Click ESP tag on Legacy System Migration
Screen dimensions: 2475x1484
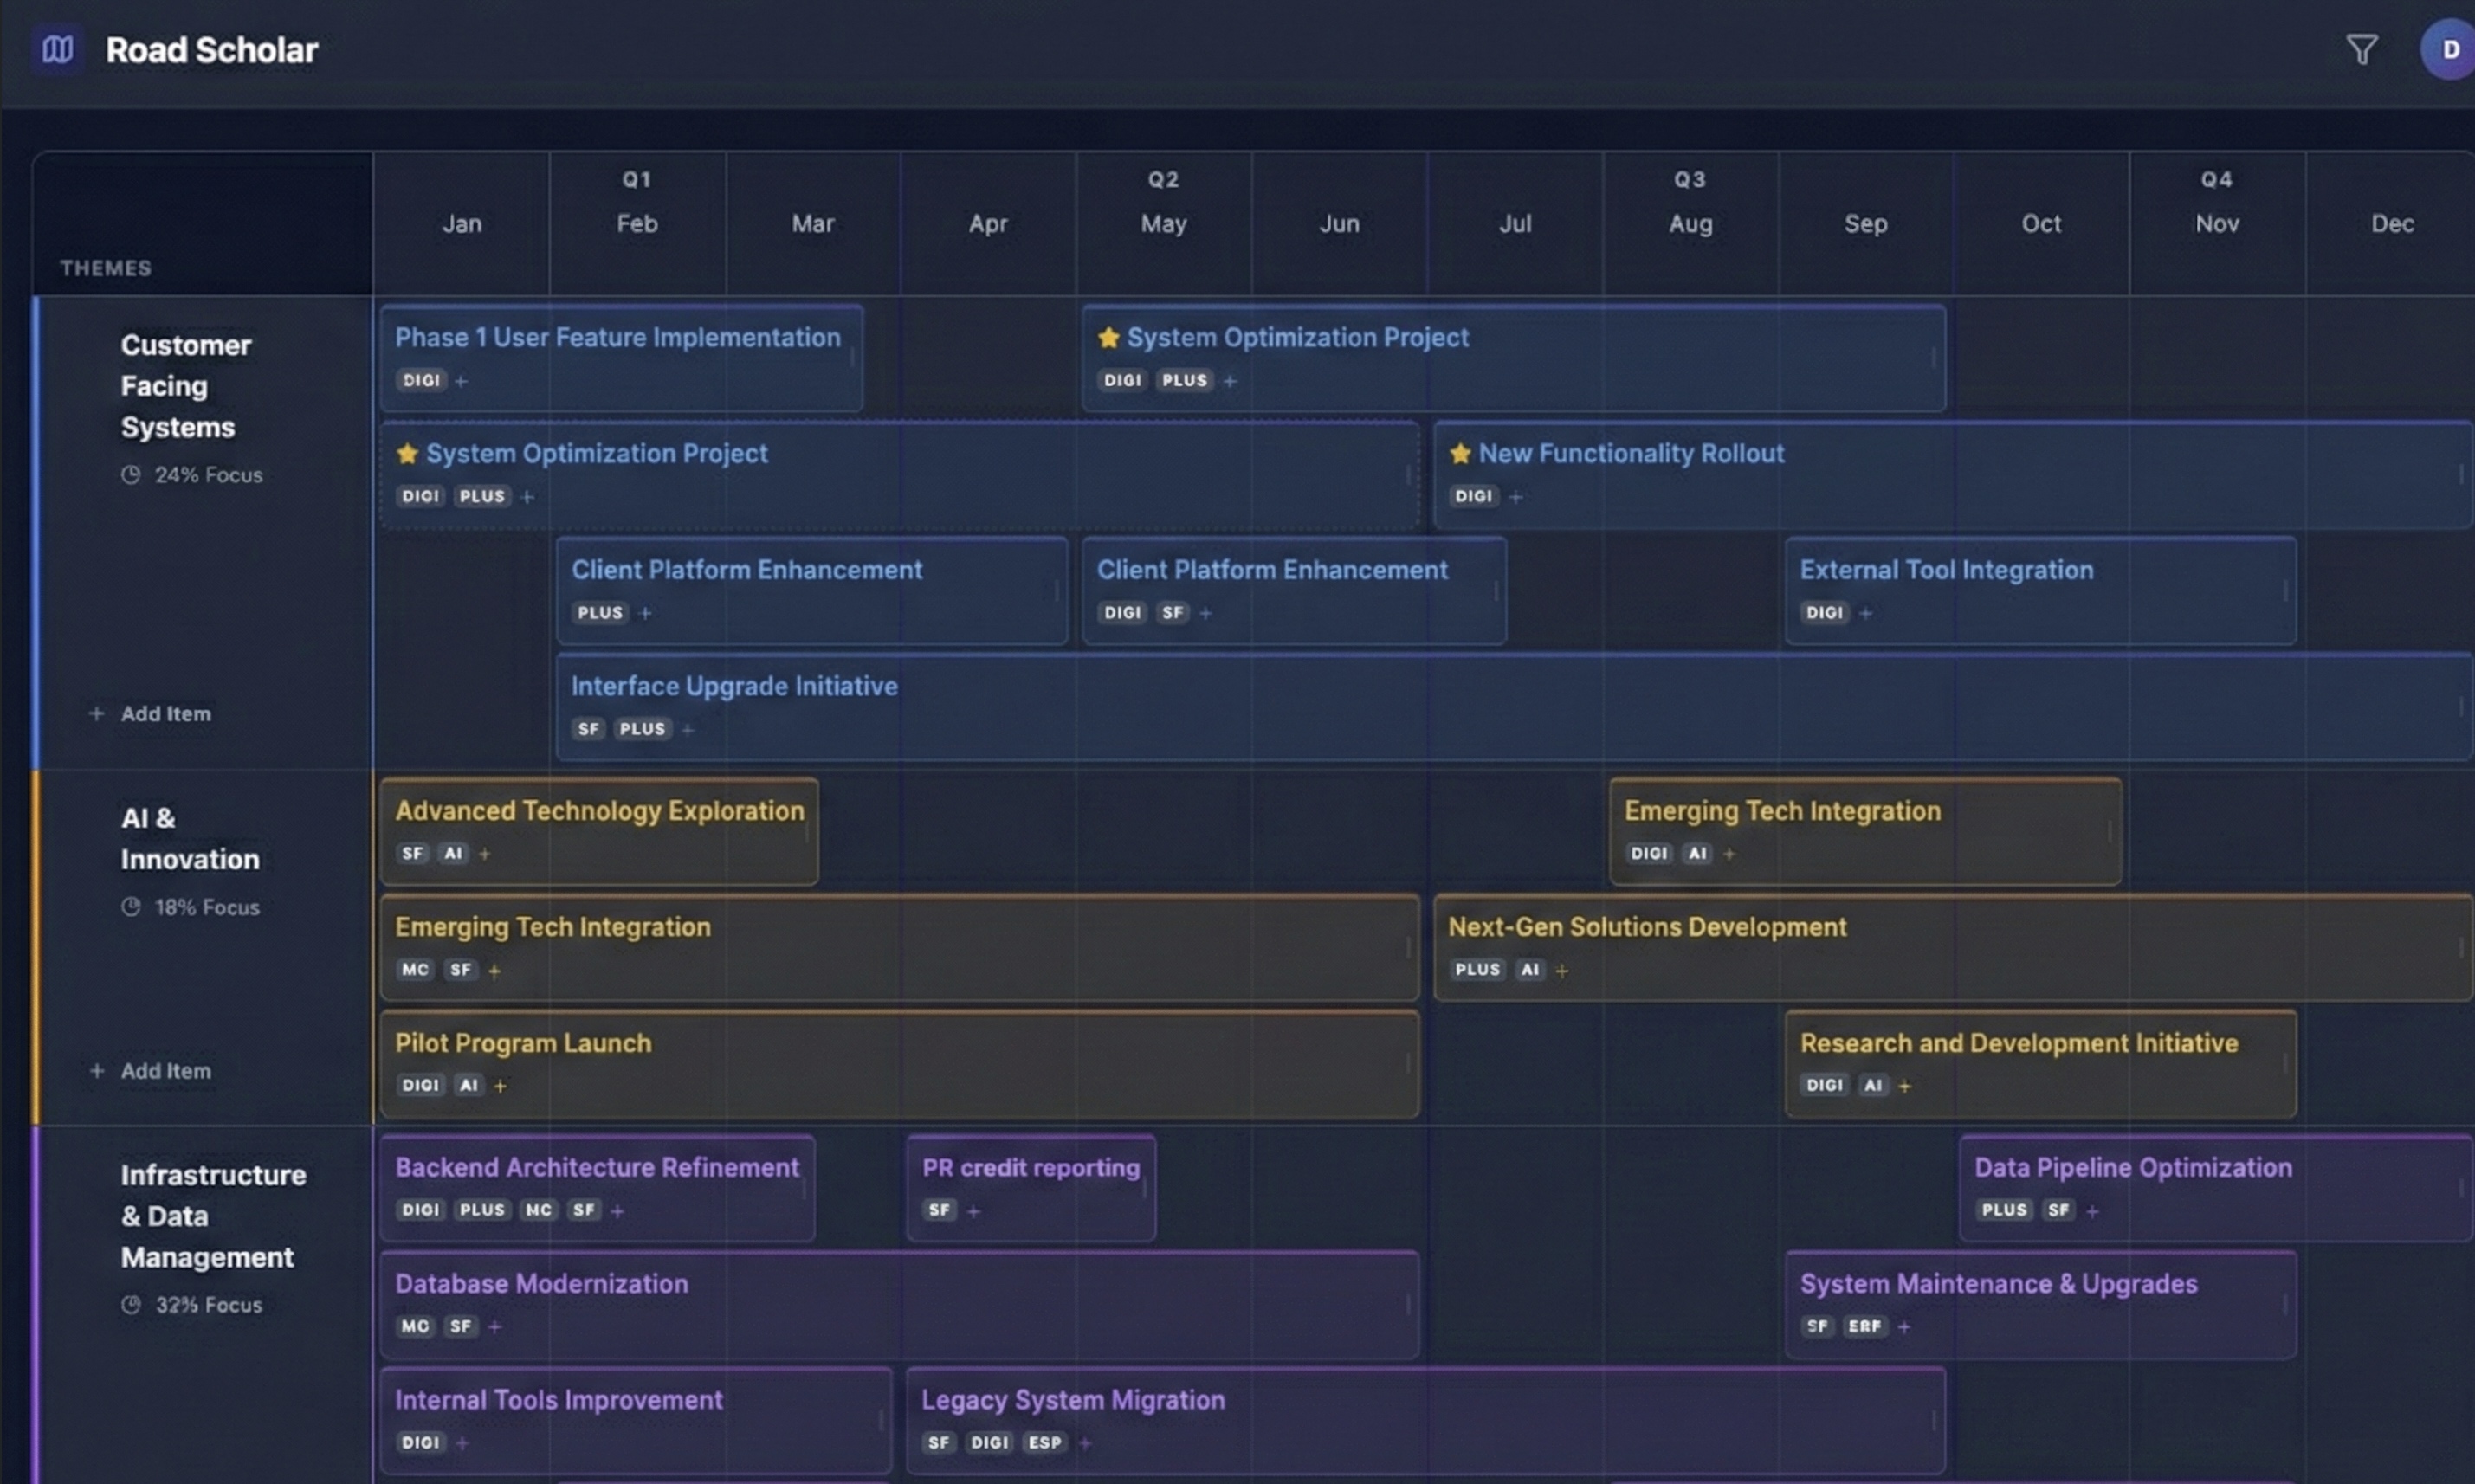pos(1044,1442)
